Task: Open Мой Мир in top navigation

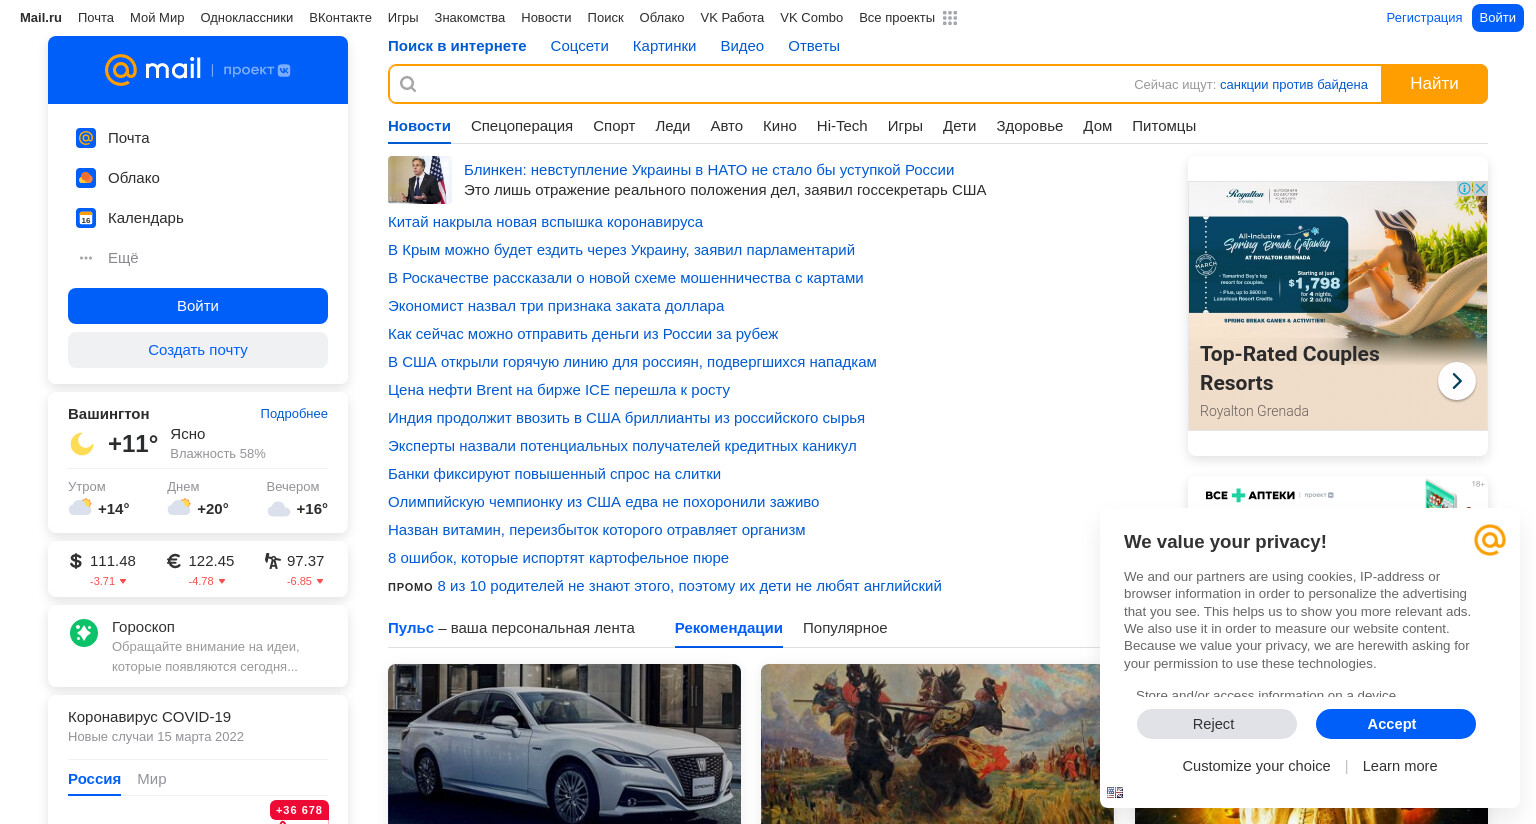Action: point(157,18)
